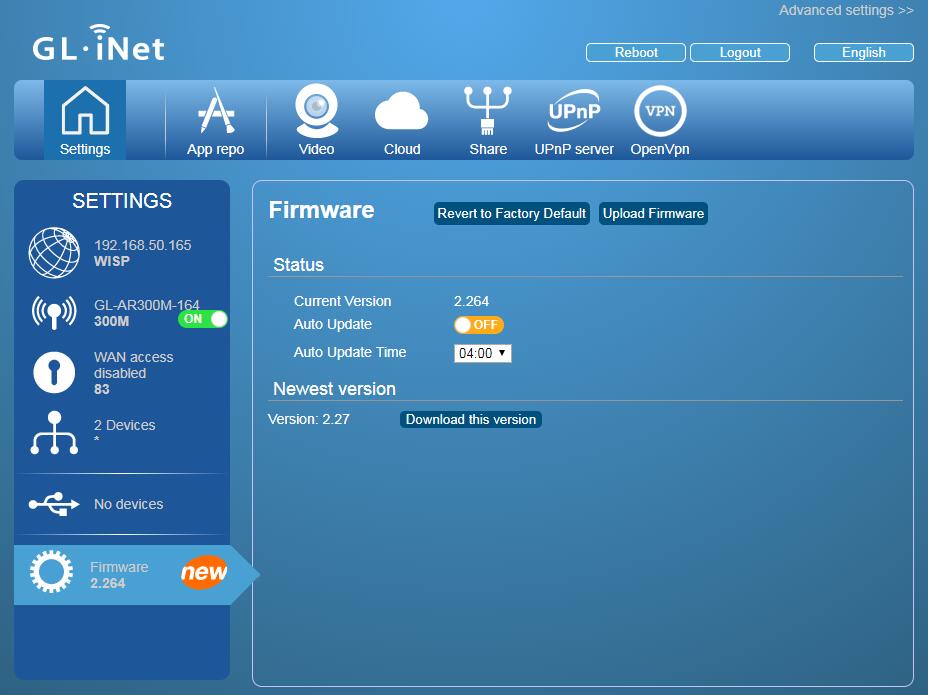
Task: Click the GL·iNet logo
Action: click(98, 44)
